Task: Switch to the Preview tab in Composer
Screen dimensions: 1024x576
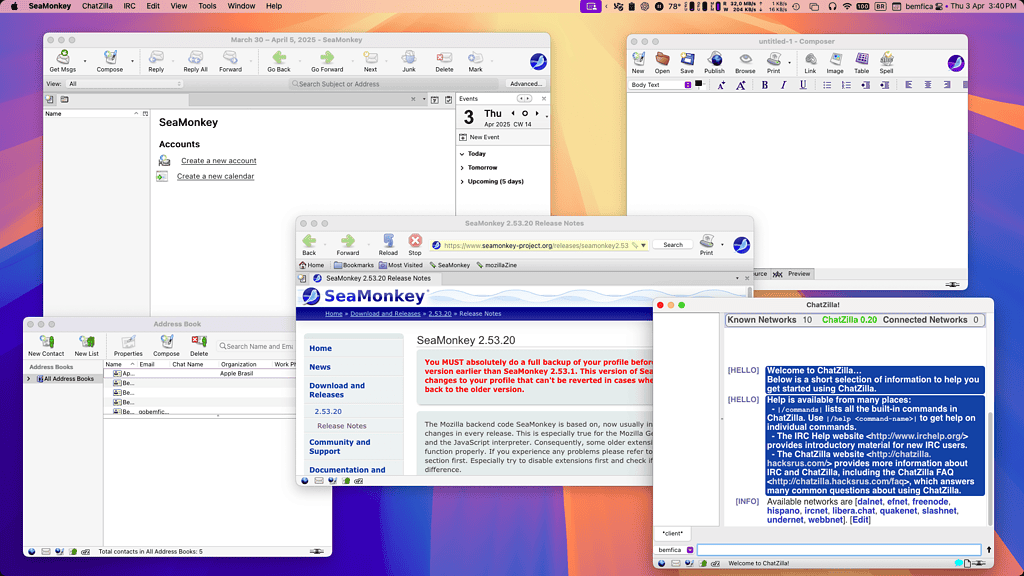Action: click(x=799, y=273)
